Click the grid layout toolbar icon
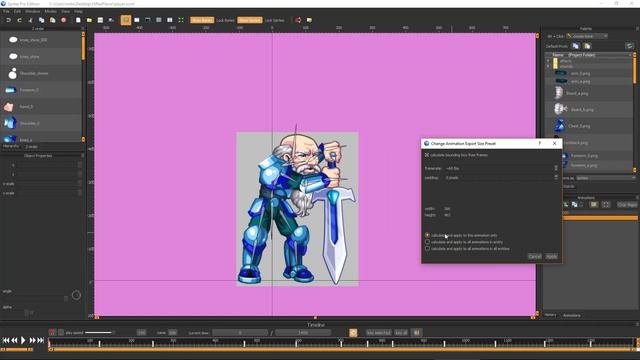Screen dimensions: 640x360 tap(159, 20)
